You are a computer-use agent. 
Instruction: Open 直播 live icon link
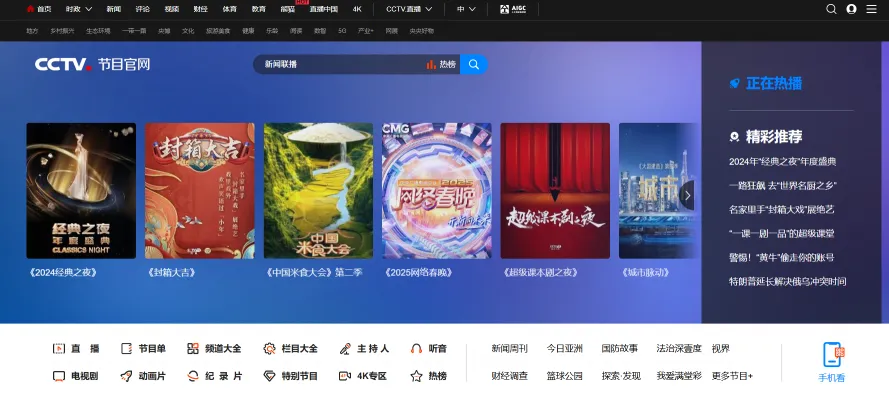tap(76, 349)
